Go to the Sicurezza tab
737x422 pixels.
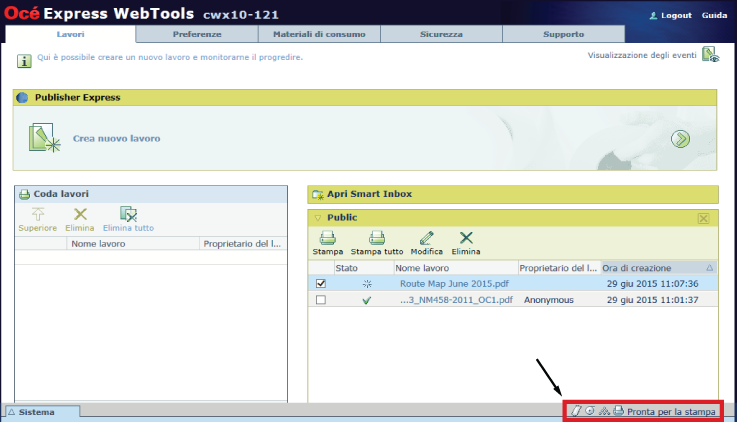(441, 34)
